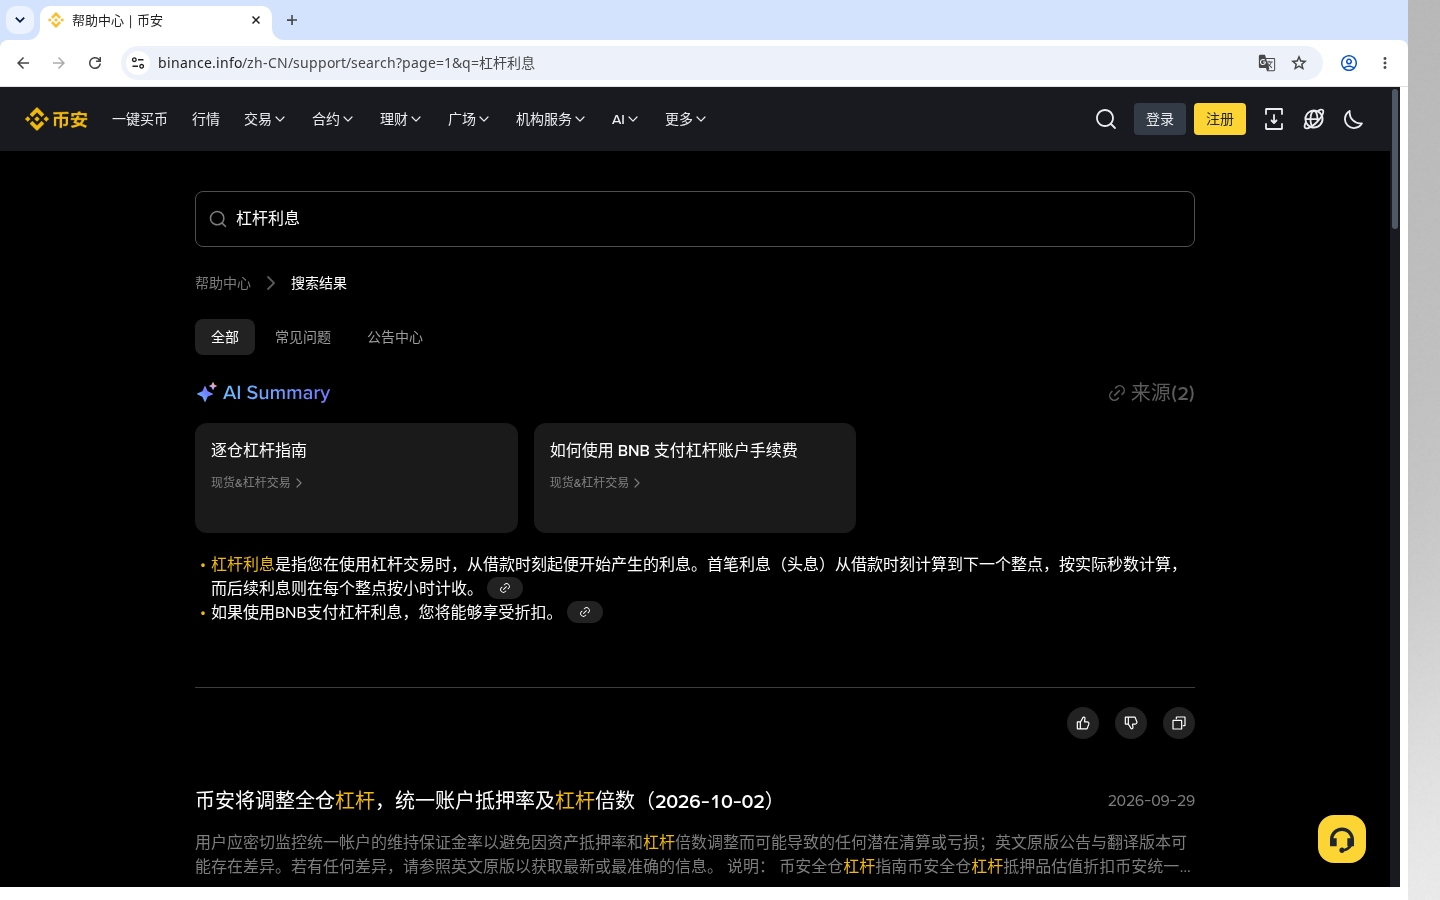Expand the 合约 dropdown menu
Viewport: 1440px width, 900px height.
click(333, 119)
